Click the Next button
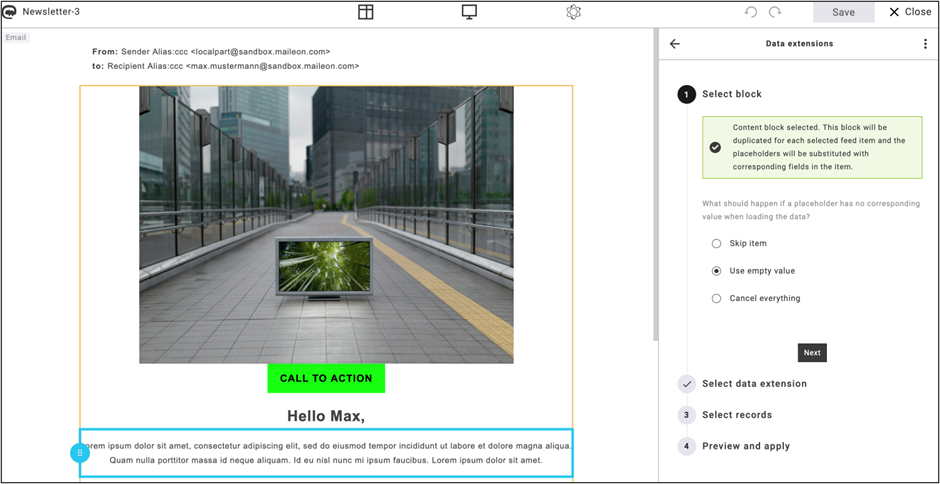This screenshot has height=484, width=940. point(812,353)
